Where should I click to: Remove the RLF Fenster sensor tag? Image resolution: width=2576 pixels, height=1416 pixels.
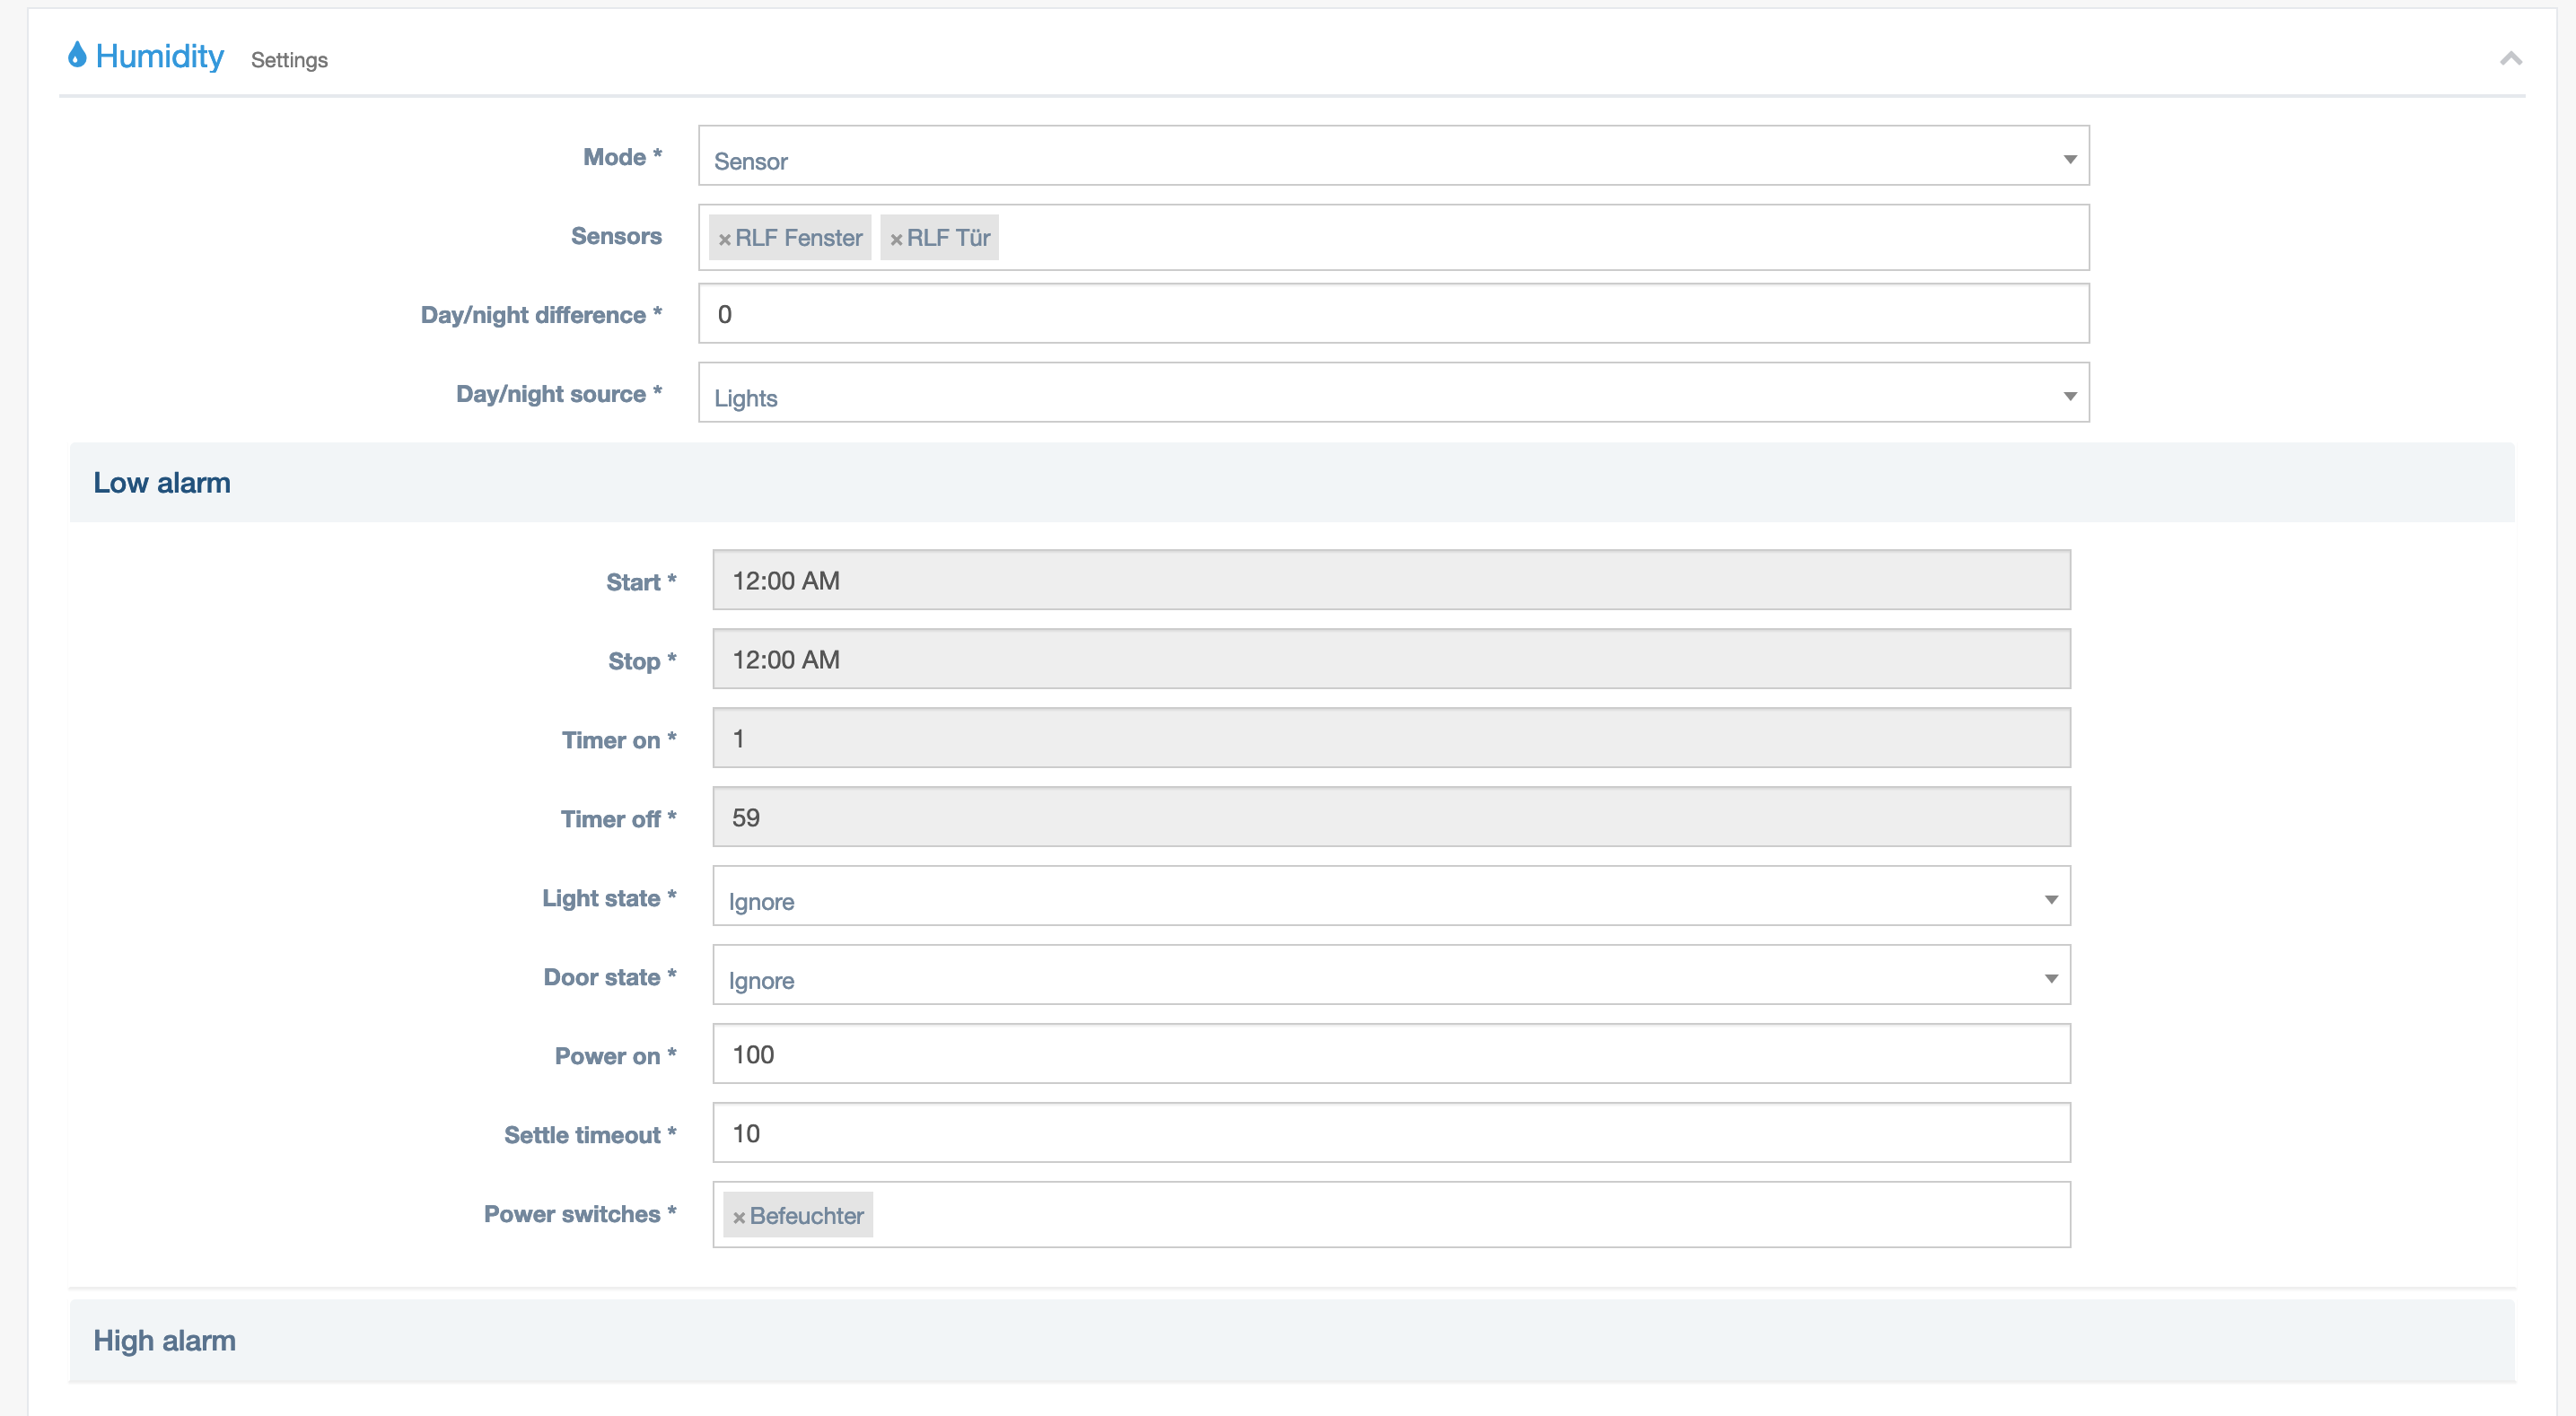725,239
